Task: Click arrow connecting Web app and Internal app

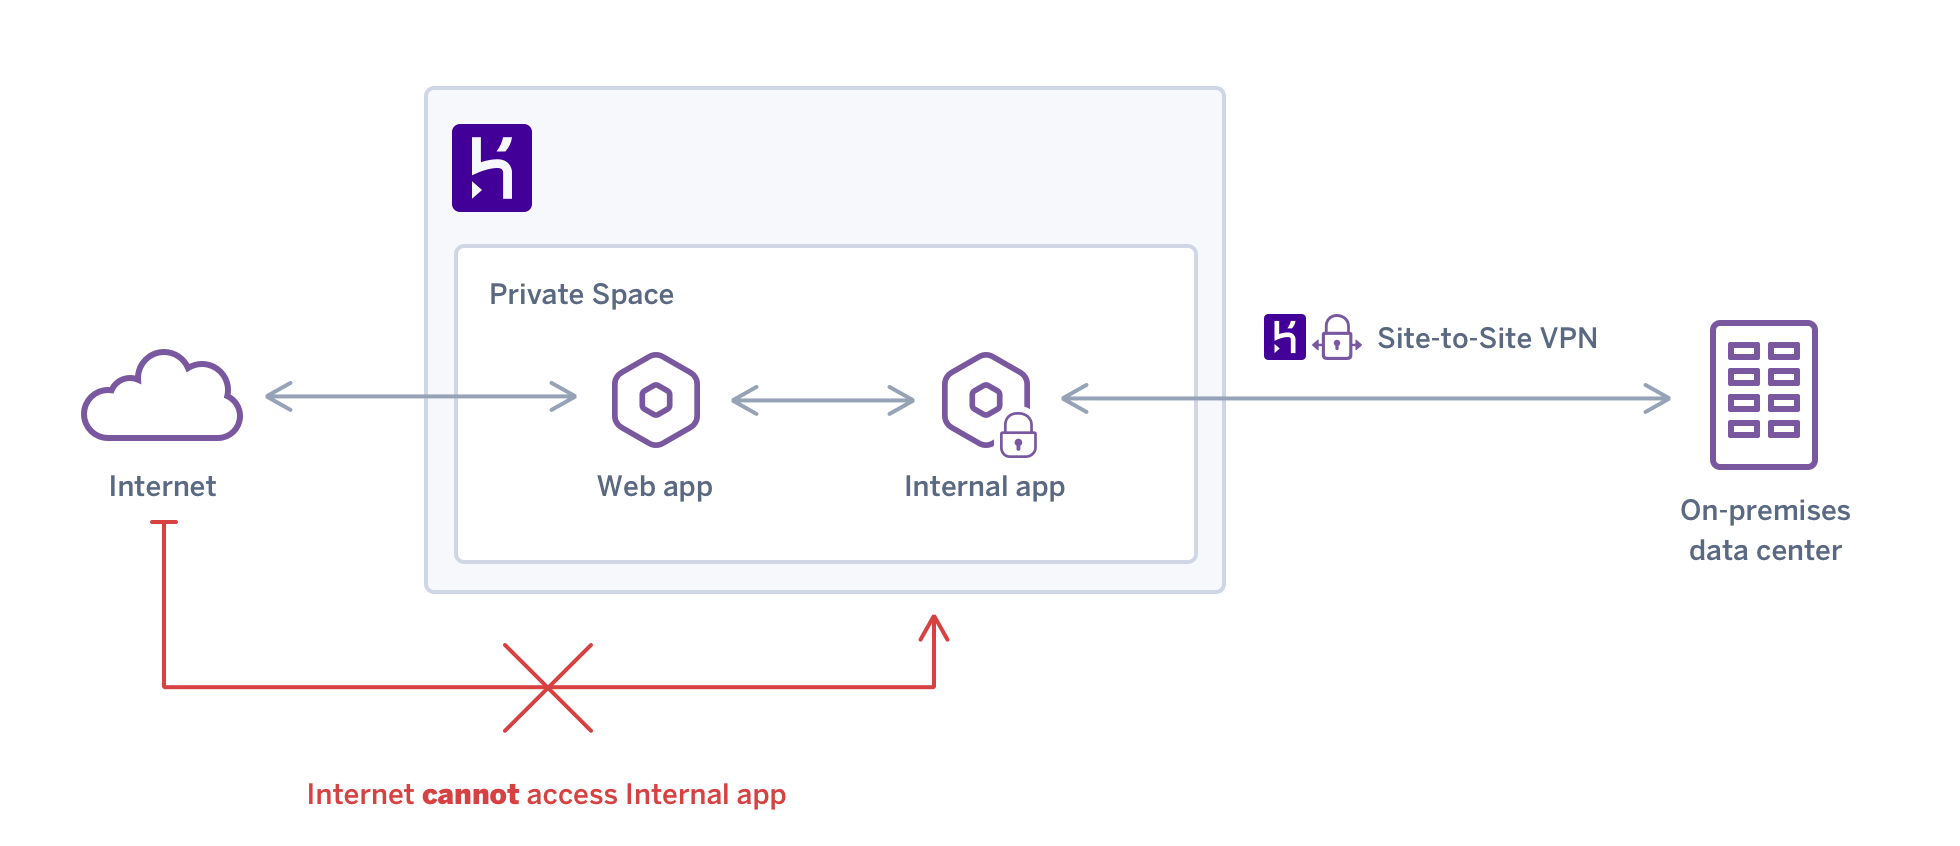Action: point(822,401)
